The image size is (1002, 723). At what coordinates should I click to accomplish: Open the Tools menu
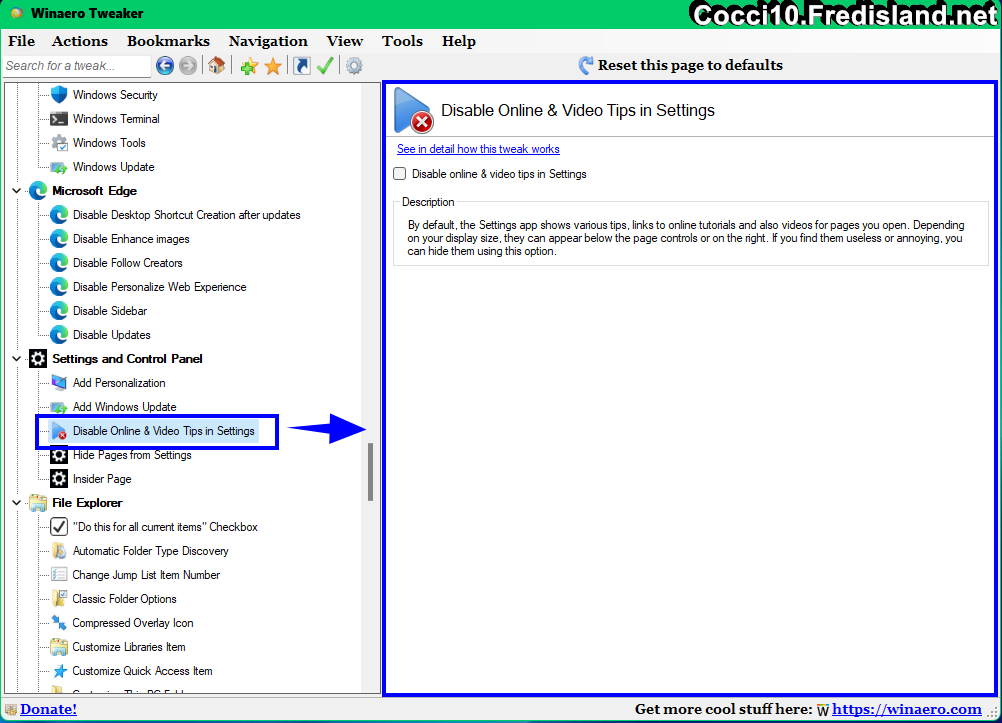(403, 41)
